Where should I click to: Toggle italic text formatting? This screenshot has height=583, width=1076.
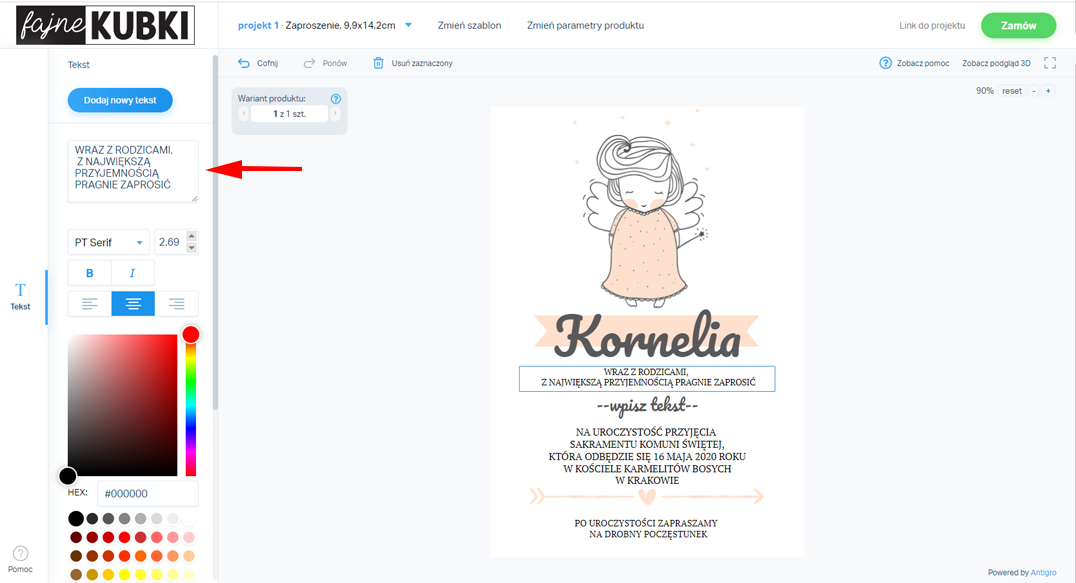pos(132,273)
